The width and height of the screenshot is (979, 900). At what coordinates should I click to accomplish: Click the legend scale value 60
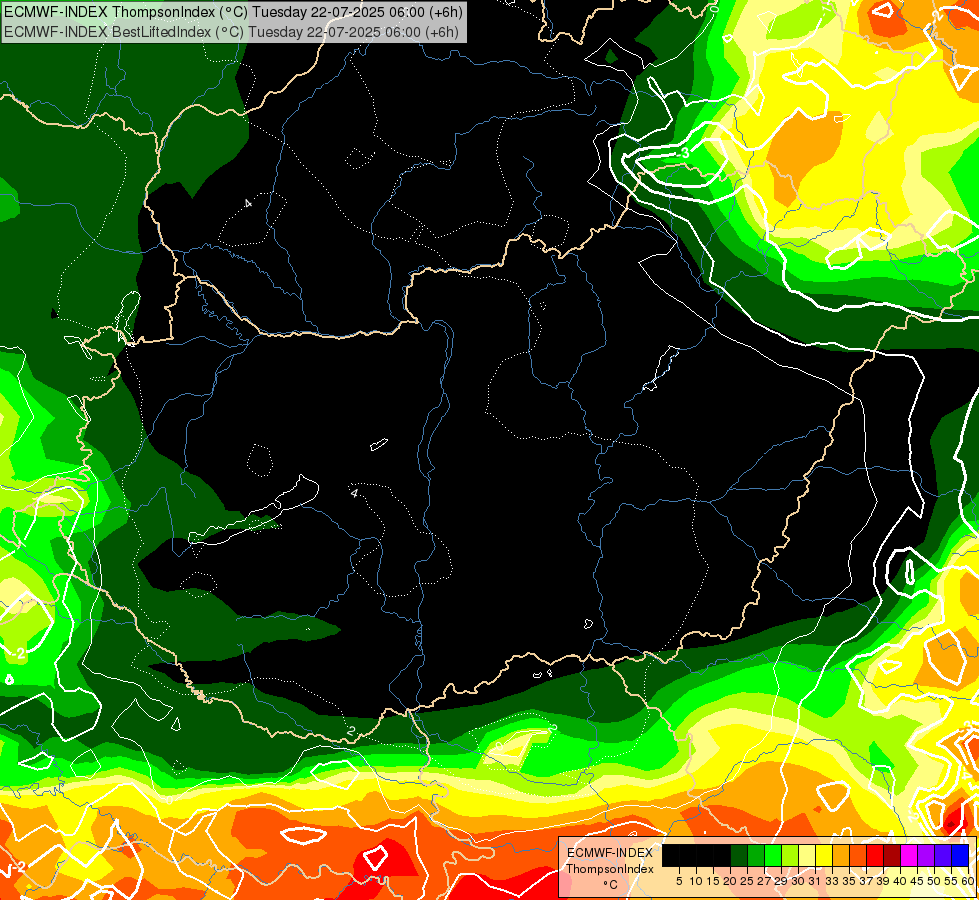(968, 881)
